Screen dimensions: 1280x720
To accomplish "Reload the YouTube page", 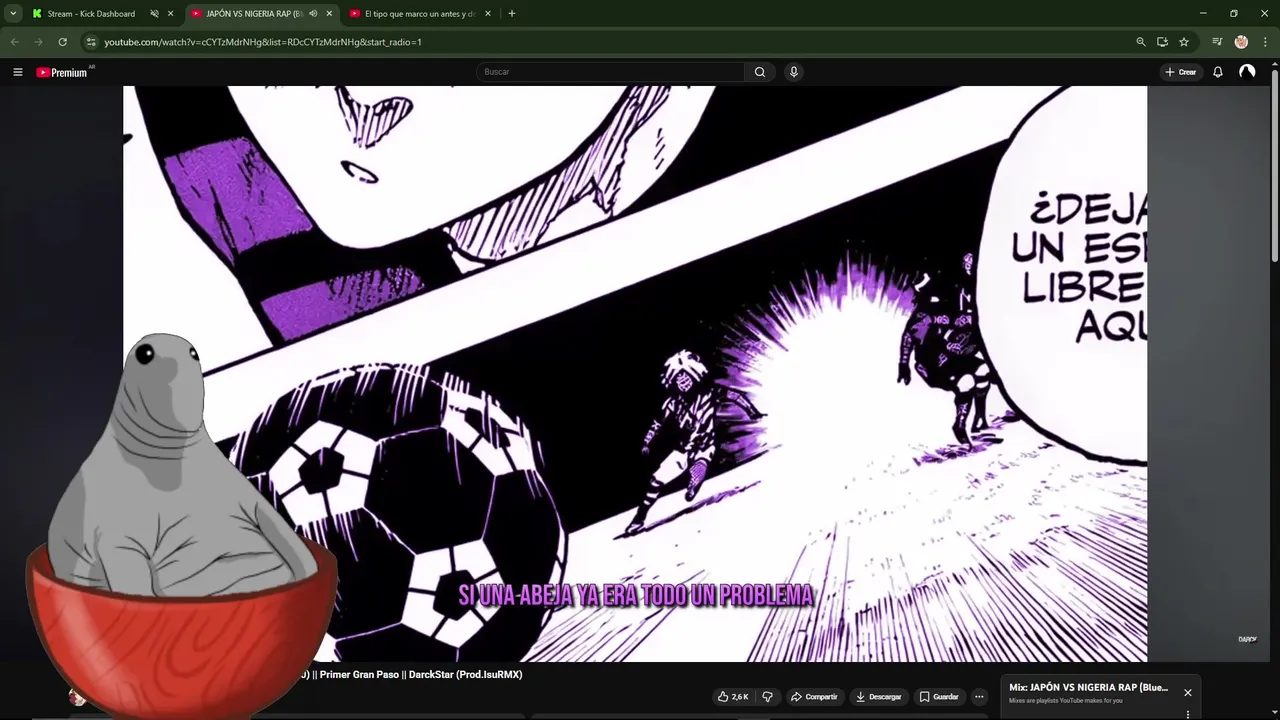I will pos(62,42).
